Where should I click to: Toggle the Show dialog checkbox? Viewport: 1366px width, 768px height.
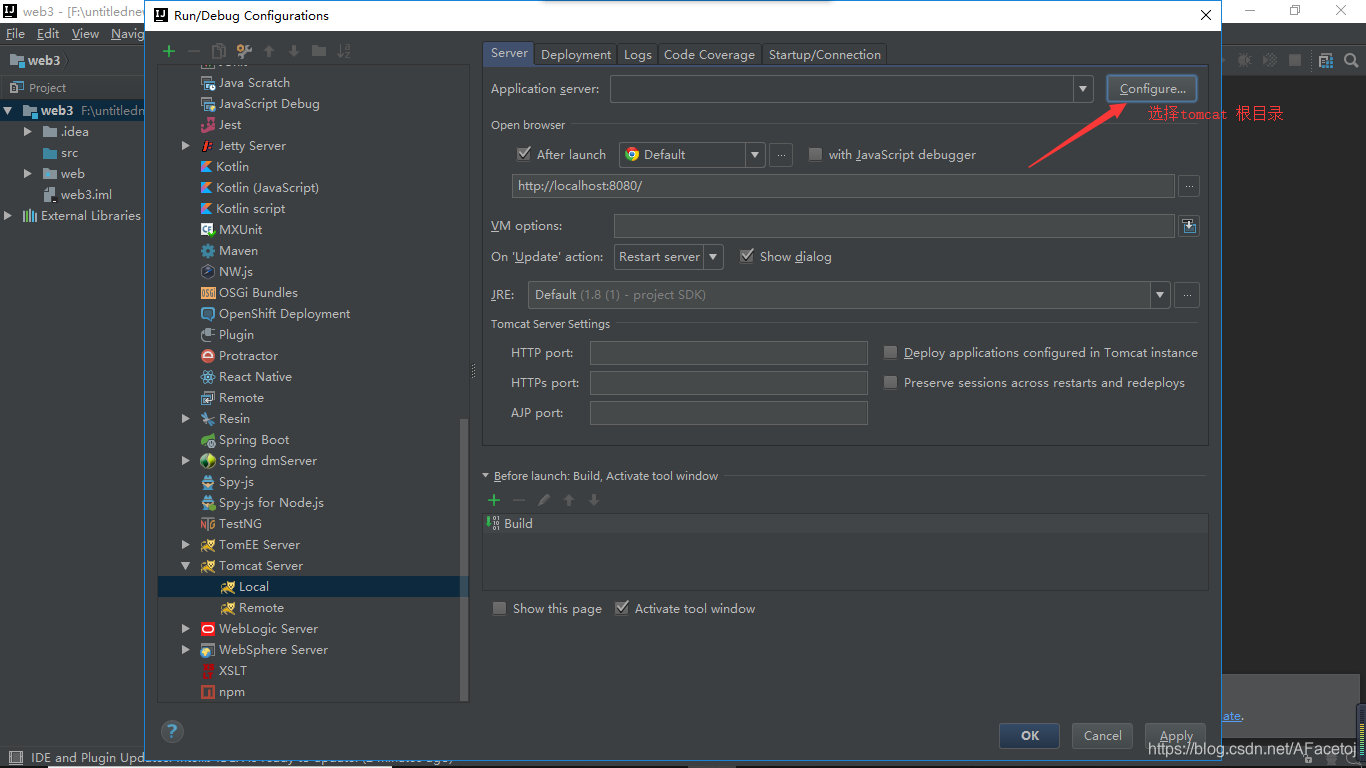click(x=746, y=256)
